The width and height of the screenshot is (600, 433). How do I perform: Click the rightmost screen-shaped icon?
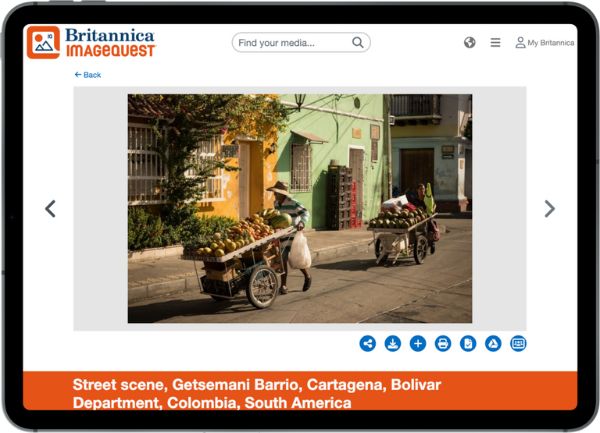point(518,343)
